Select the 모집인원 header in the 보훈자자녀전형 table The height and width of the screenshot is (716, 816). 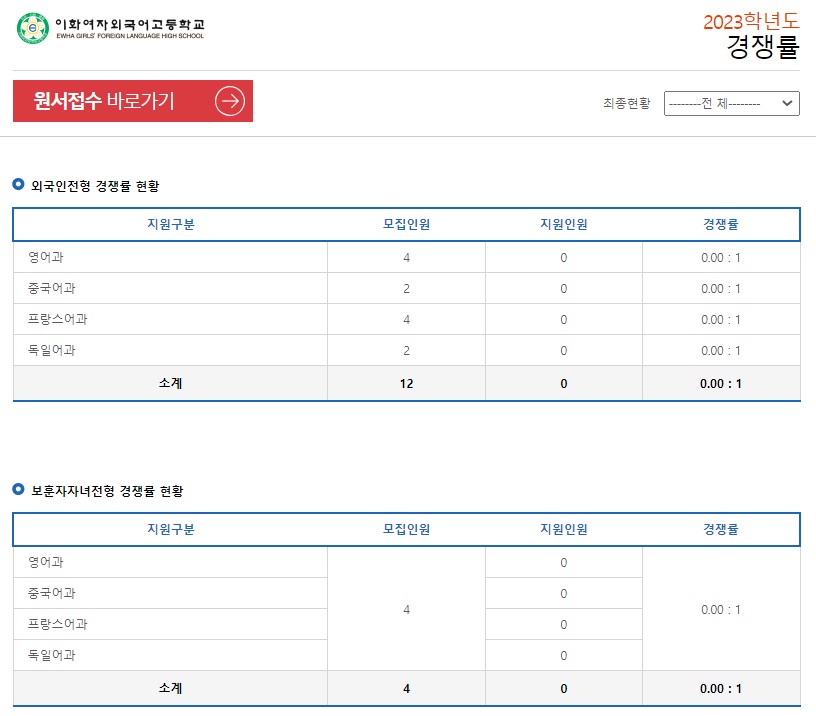click(406, 529)
